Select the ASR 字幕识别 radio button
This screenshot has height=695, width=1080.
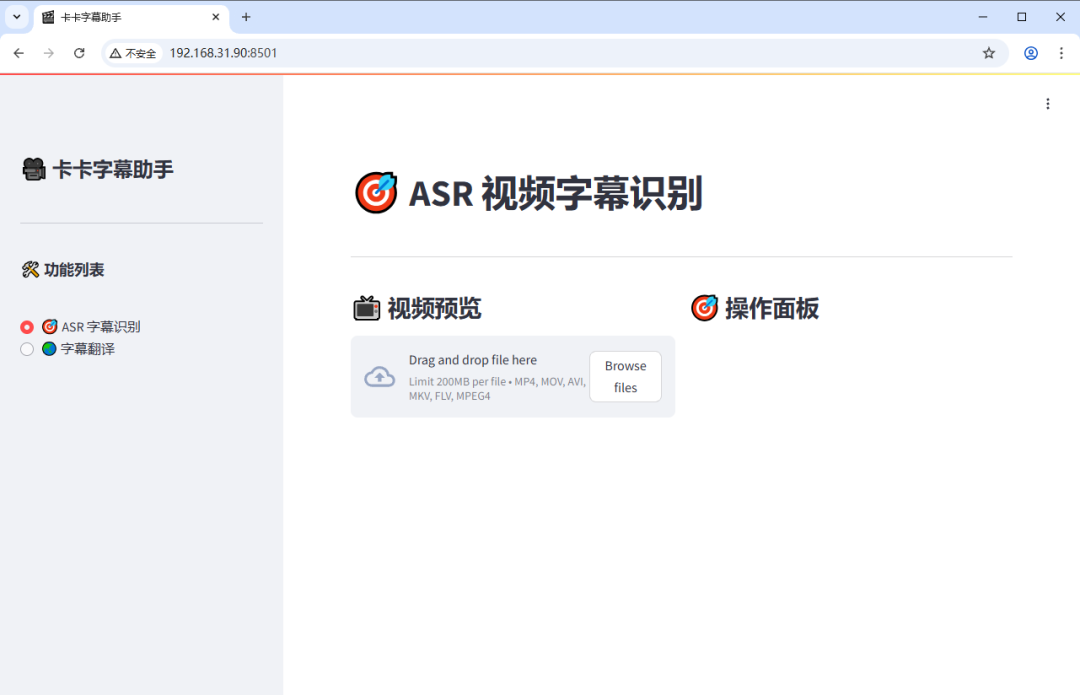tap(27, 326)
